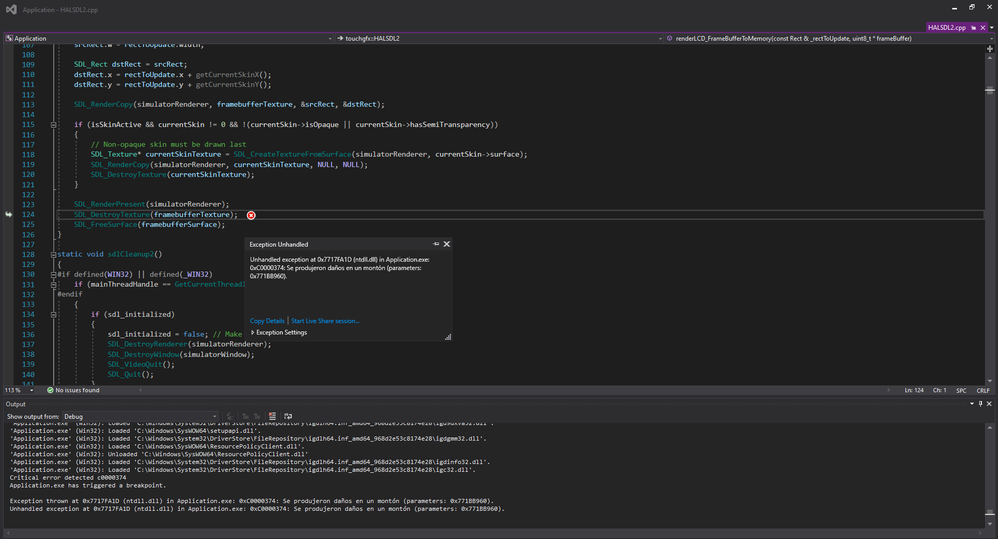Collapse sdlCleanup2 function at line 128
998x539 pixels.
click(x=53, y=255)
